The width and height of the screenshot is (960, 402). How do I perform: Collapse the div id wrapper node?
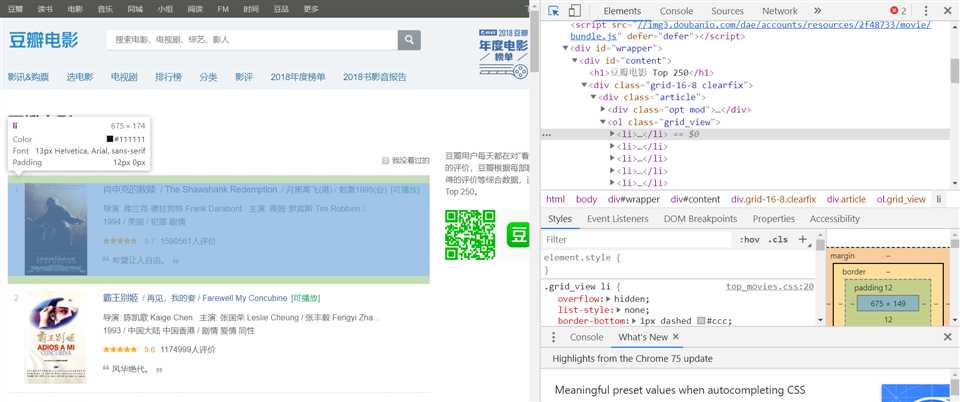566,48
